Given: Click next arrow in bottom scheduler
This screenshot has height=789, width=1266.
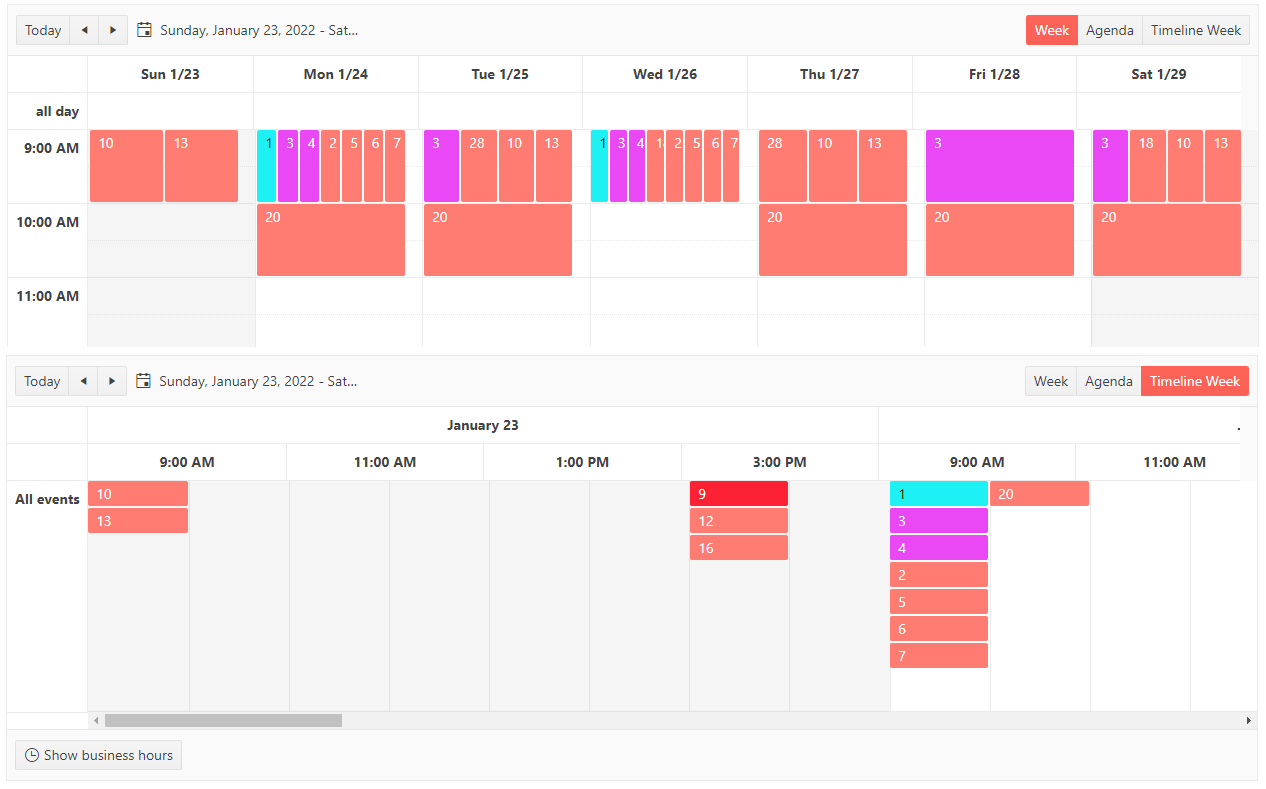Looking at the screenshot, I should 112,381.
